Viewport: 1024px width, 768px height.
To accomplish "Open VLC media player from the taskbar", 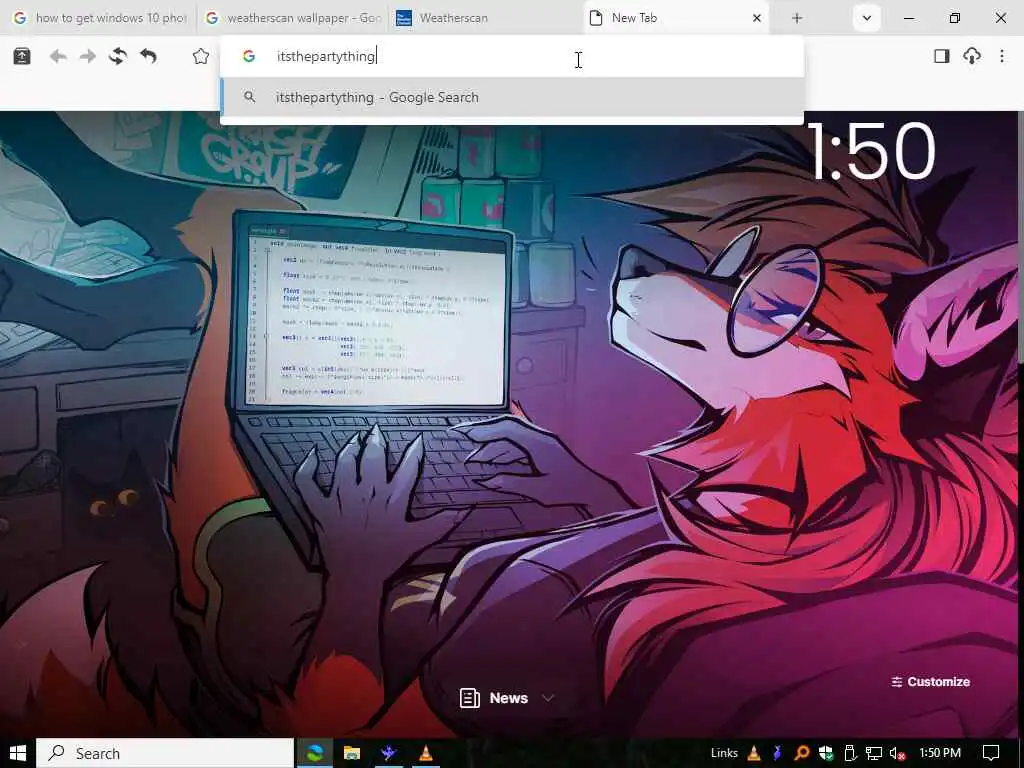I will [426, 753].
